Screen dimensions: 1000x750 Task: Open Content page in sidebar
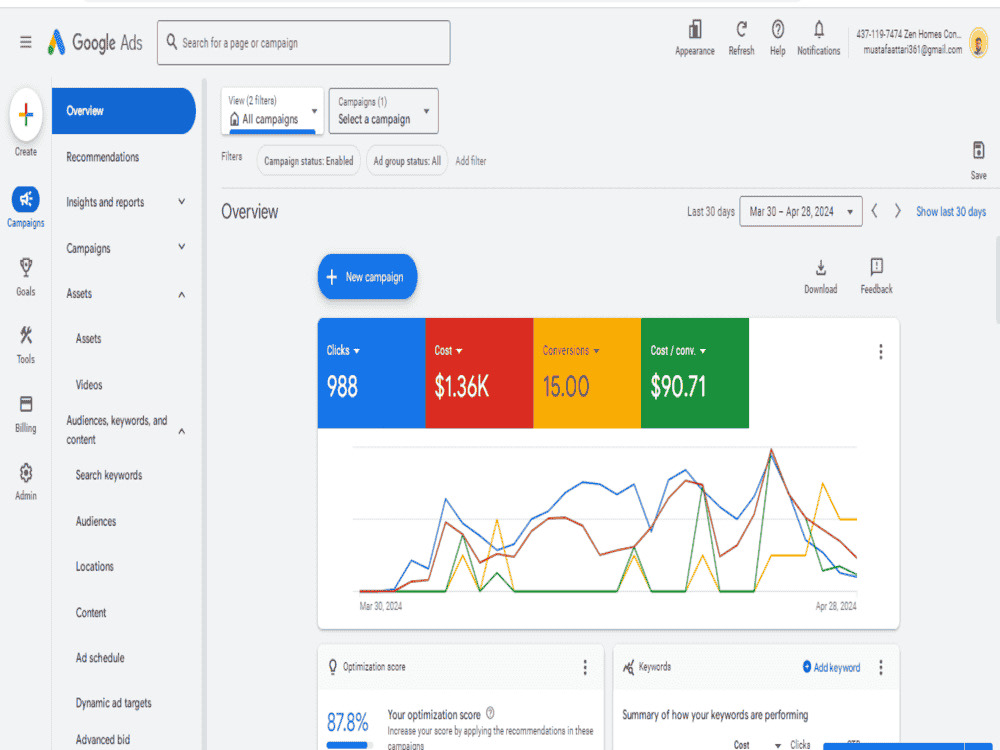pyautogui.click(x=91, y=612)
